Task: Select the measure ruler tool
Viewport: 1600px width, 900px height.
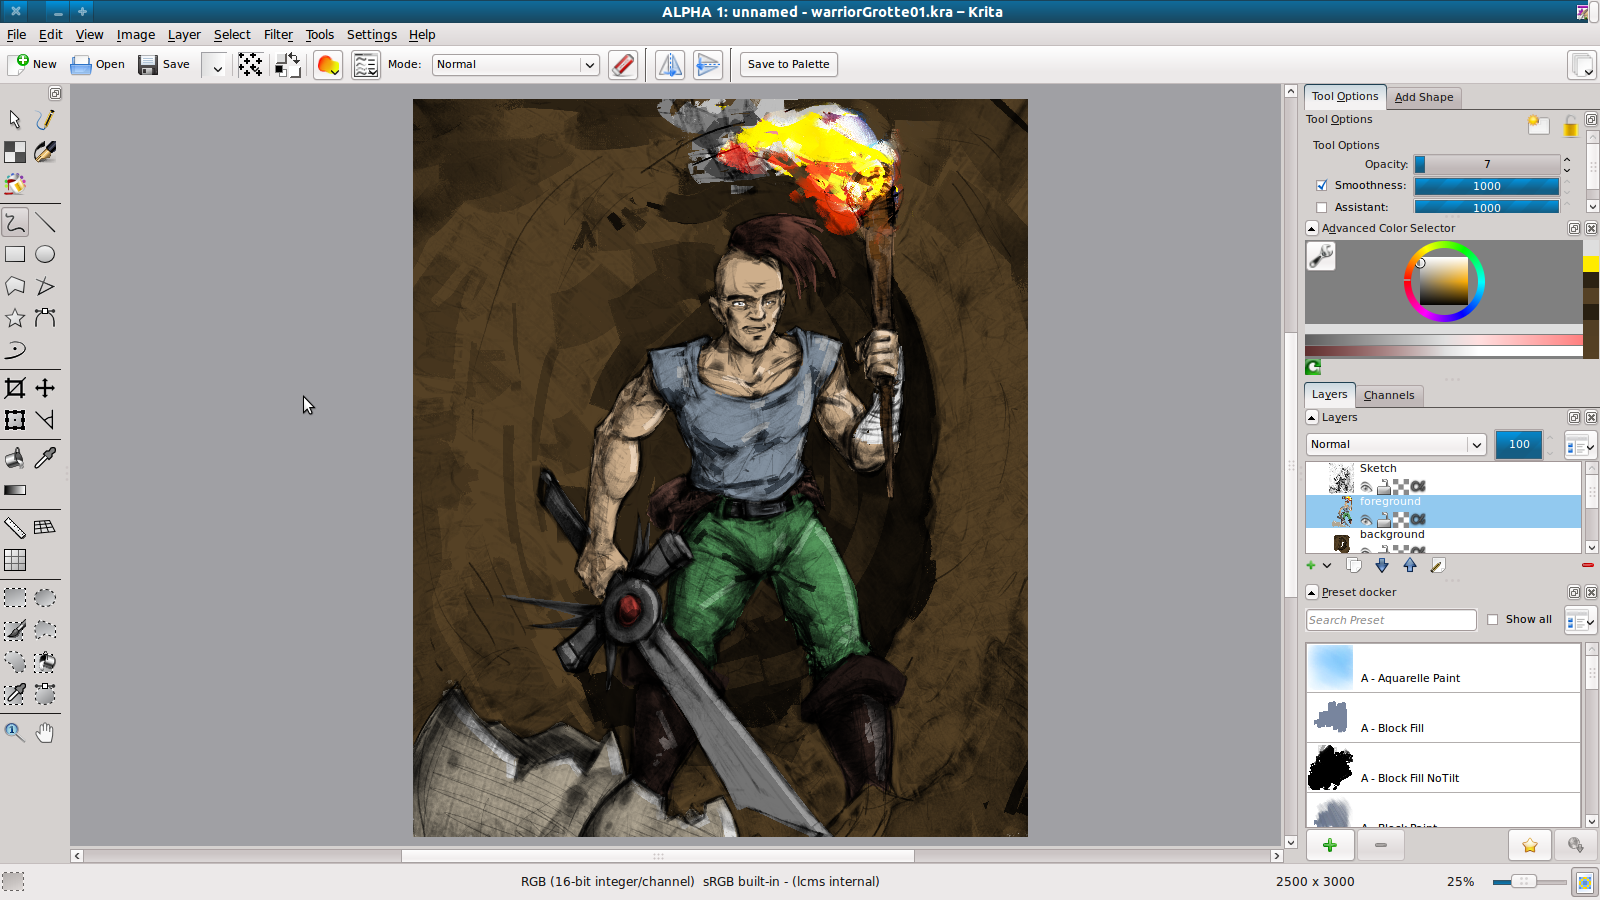Action: point(15,528)
